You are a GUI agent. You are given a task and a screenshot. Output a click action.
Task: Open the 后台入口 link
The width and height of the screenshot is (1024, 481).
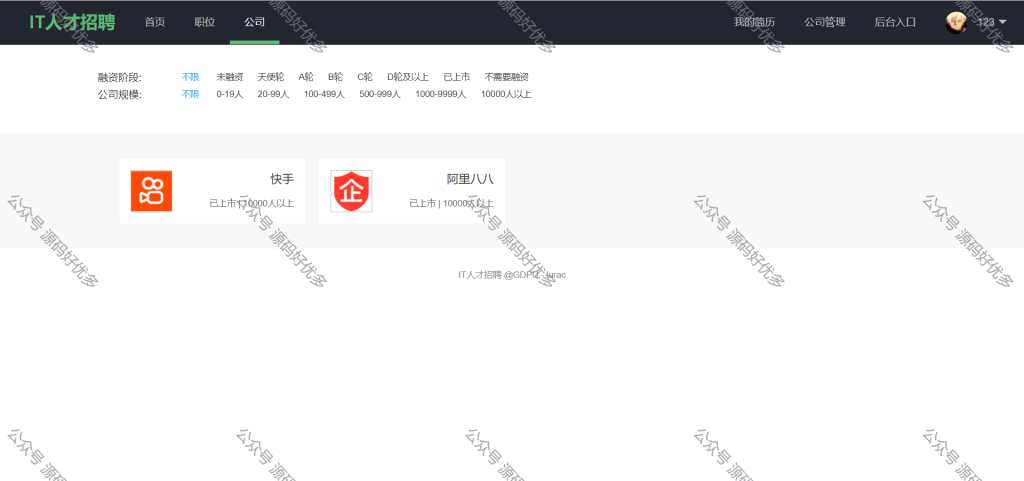(895, 22)
